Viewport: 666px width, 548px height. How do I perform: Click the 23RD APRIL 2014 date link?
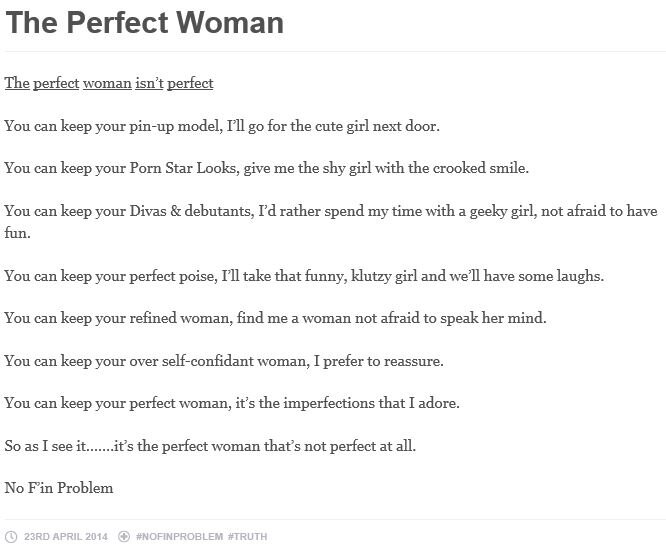tap(67, 536)
